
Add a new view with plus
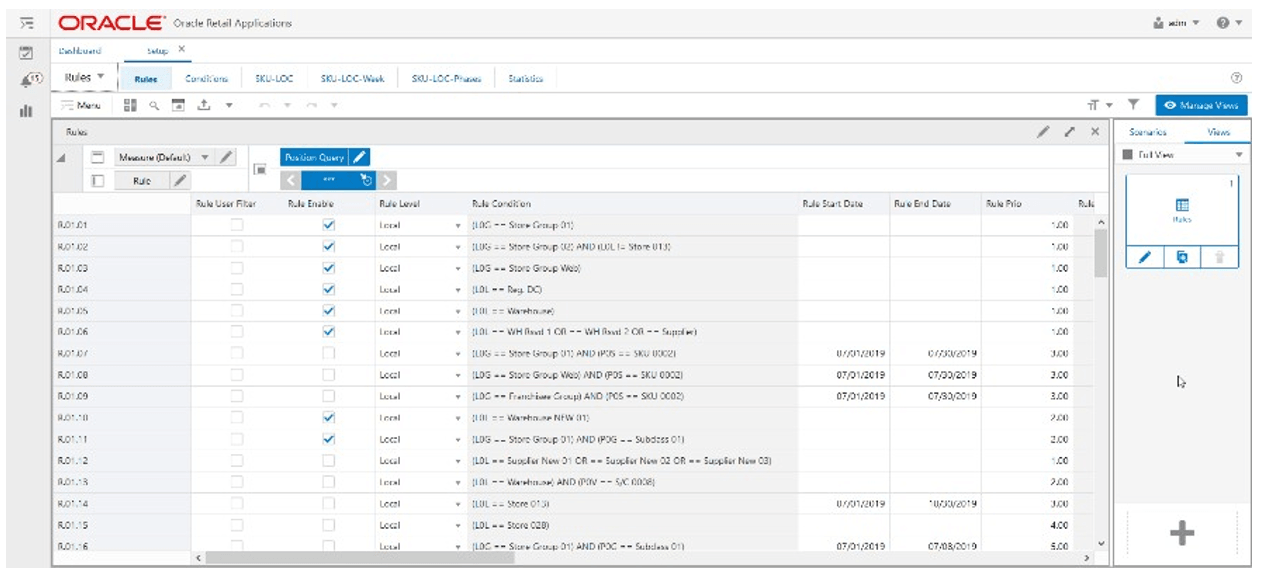(x=1182, y=534)
